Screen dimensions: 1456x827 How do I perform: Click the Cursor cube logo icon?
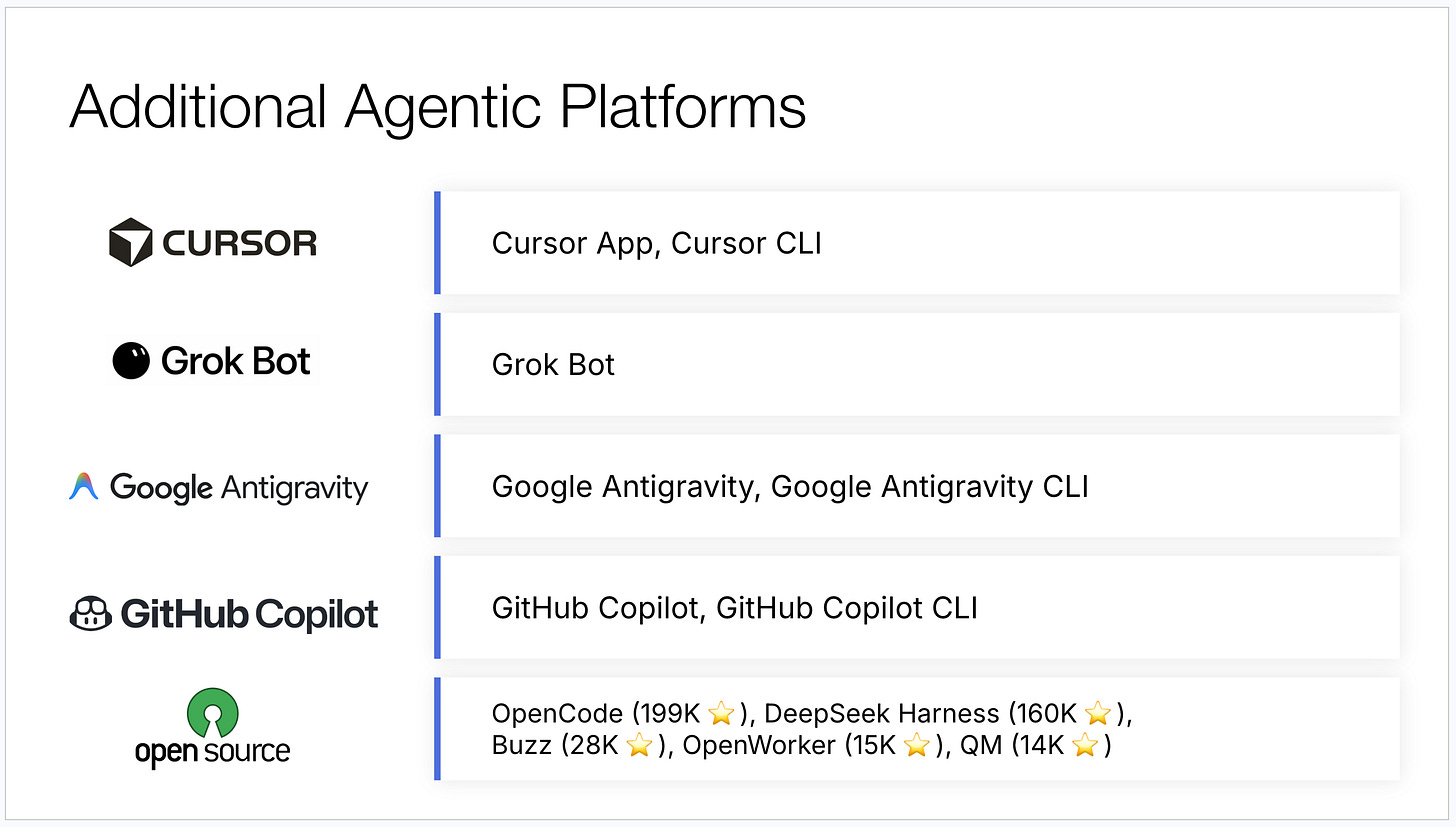tap(130, 242)
